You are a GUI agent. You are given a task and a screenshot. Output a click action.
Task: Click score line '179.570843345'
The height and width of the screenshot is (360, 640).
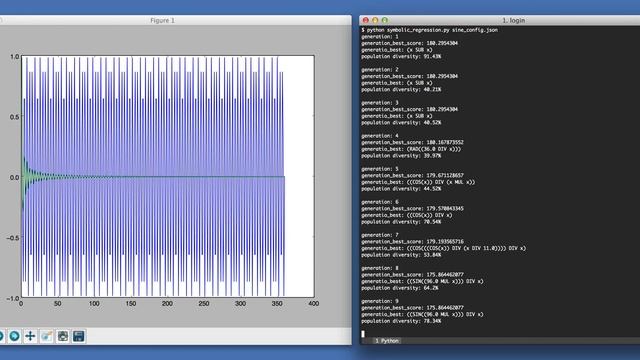(412, 208)
